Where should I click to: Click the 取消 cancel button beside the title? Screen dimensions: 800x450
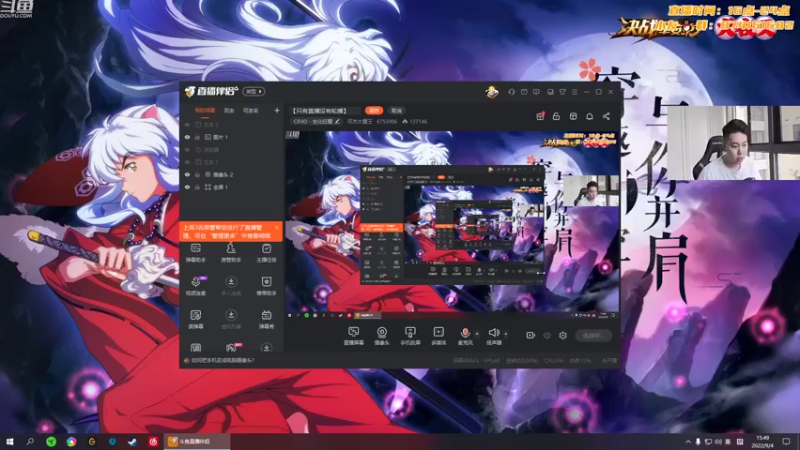click(x=396, y=110)
